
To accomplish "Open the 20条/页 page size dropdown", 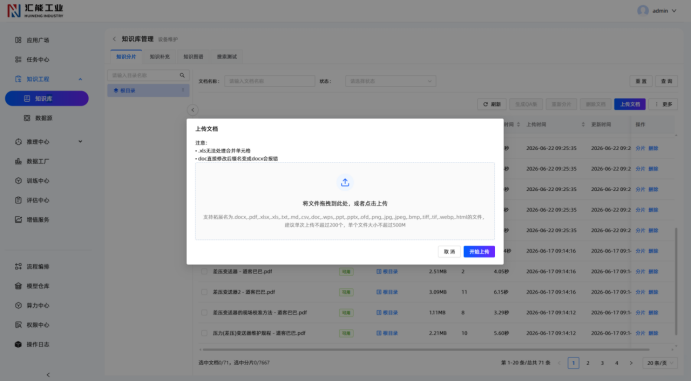I will tap(660, 363).
